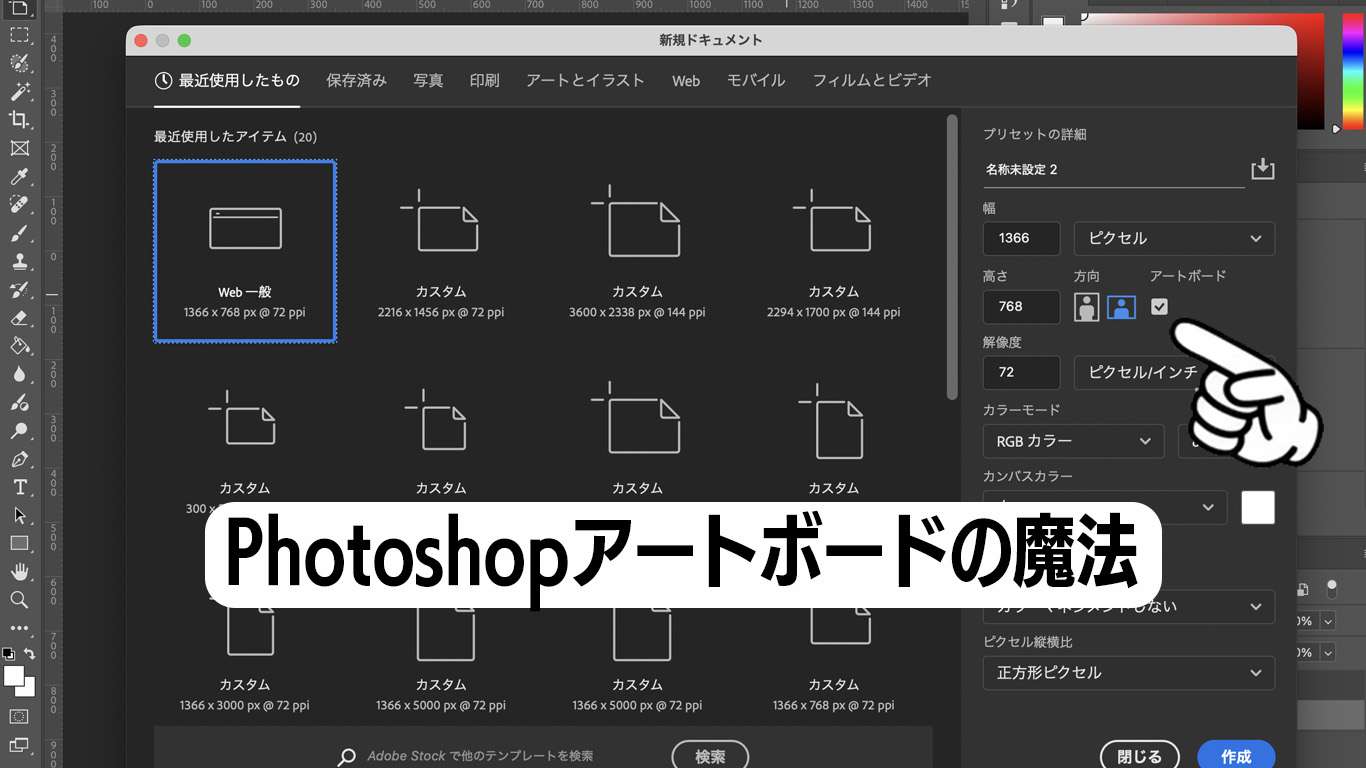Viewport: 1366px width, 768px height.
Task: Toggle the アートボード checkbox
Action: click(x=1159, y=307)
